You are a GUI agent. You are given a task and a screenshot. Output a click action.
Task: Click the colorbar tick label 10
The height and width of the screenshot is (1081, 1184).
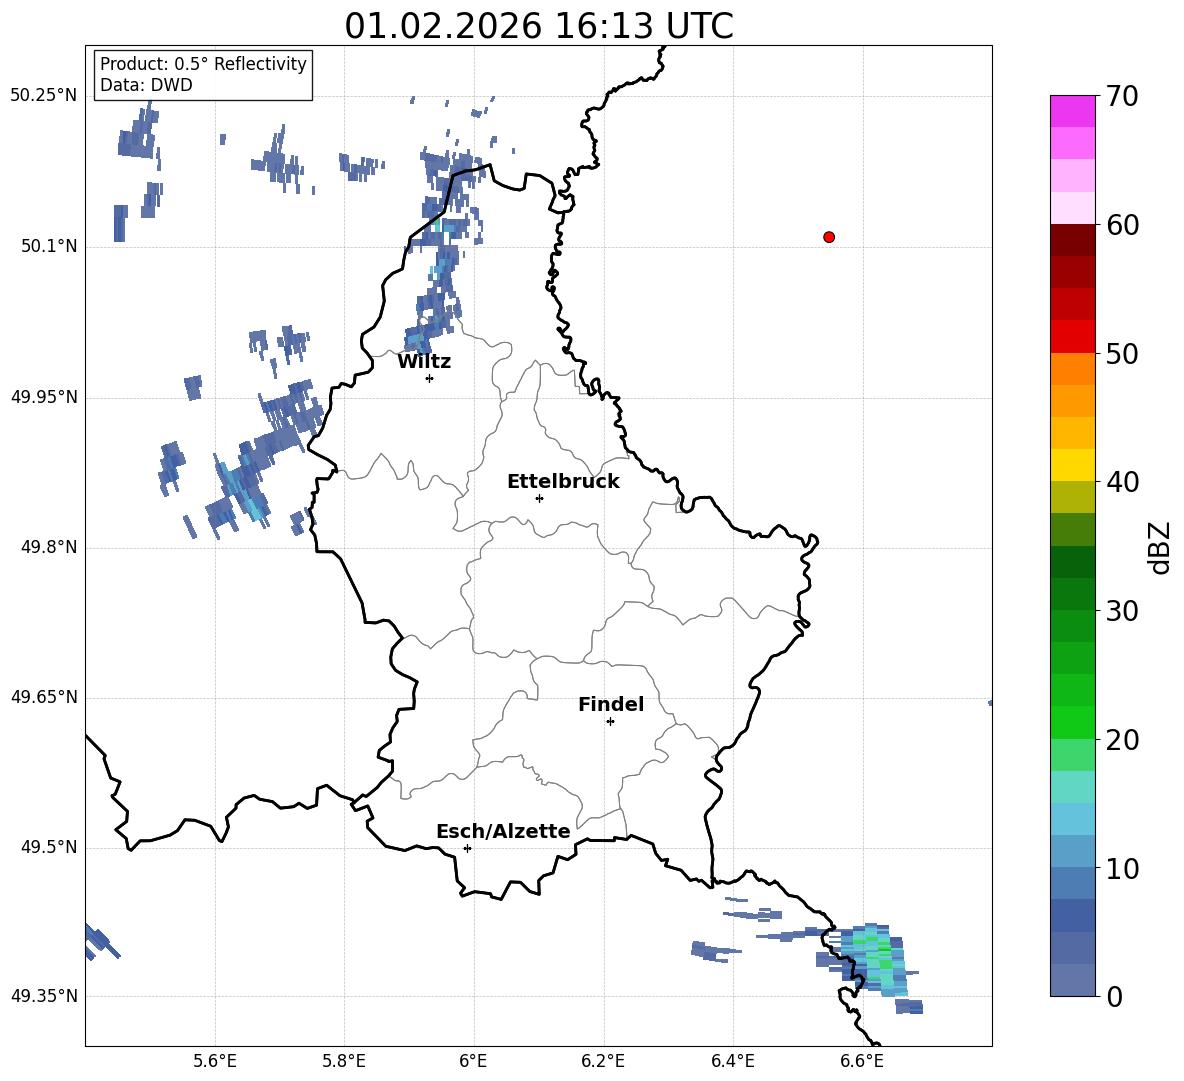(x=1122, y=869)
